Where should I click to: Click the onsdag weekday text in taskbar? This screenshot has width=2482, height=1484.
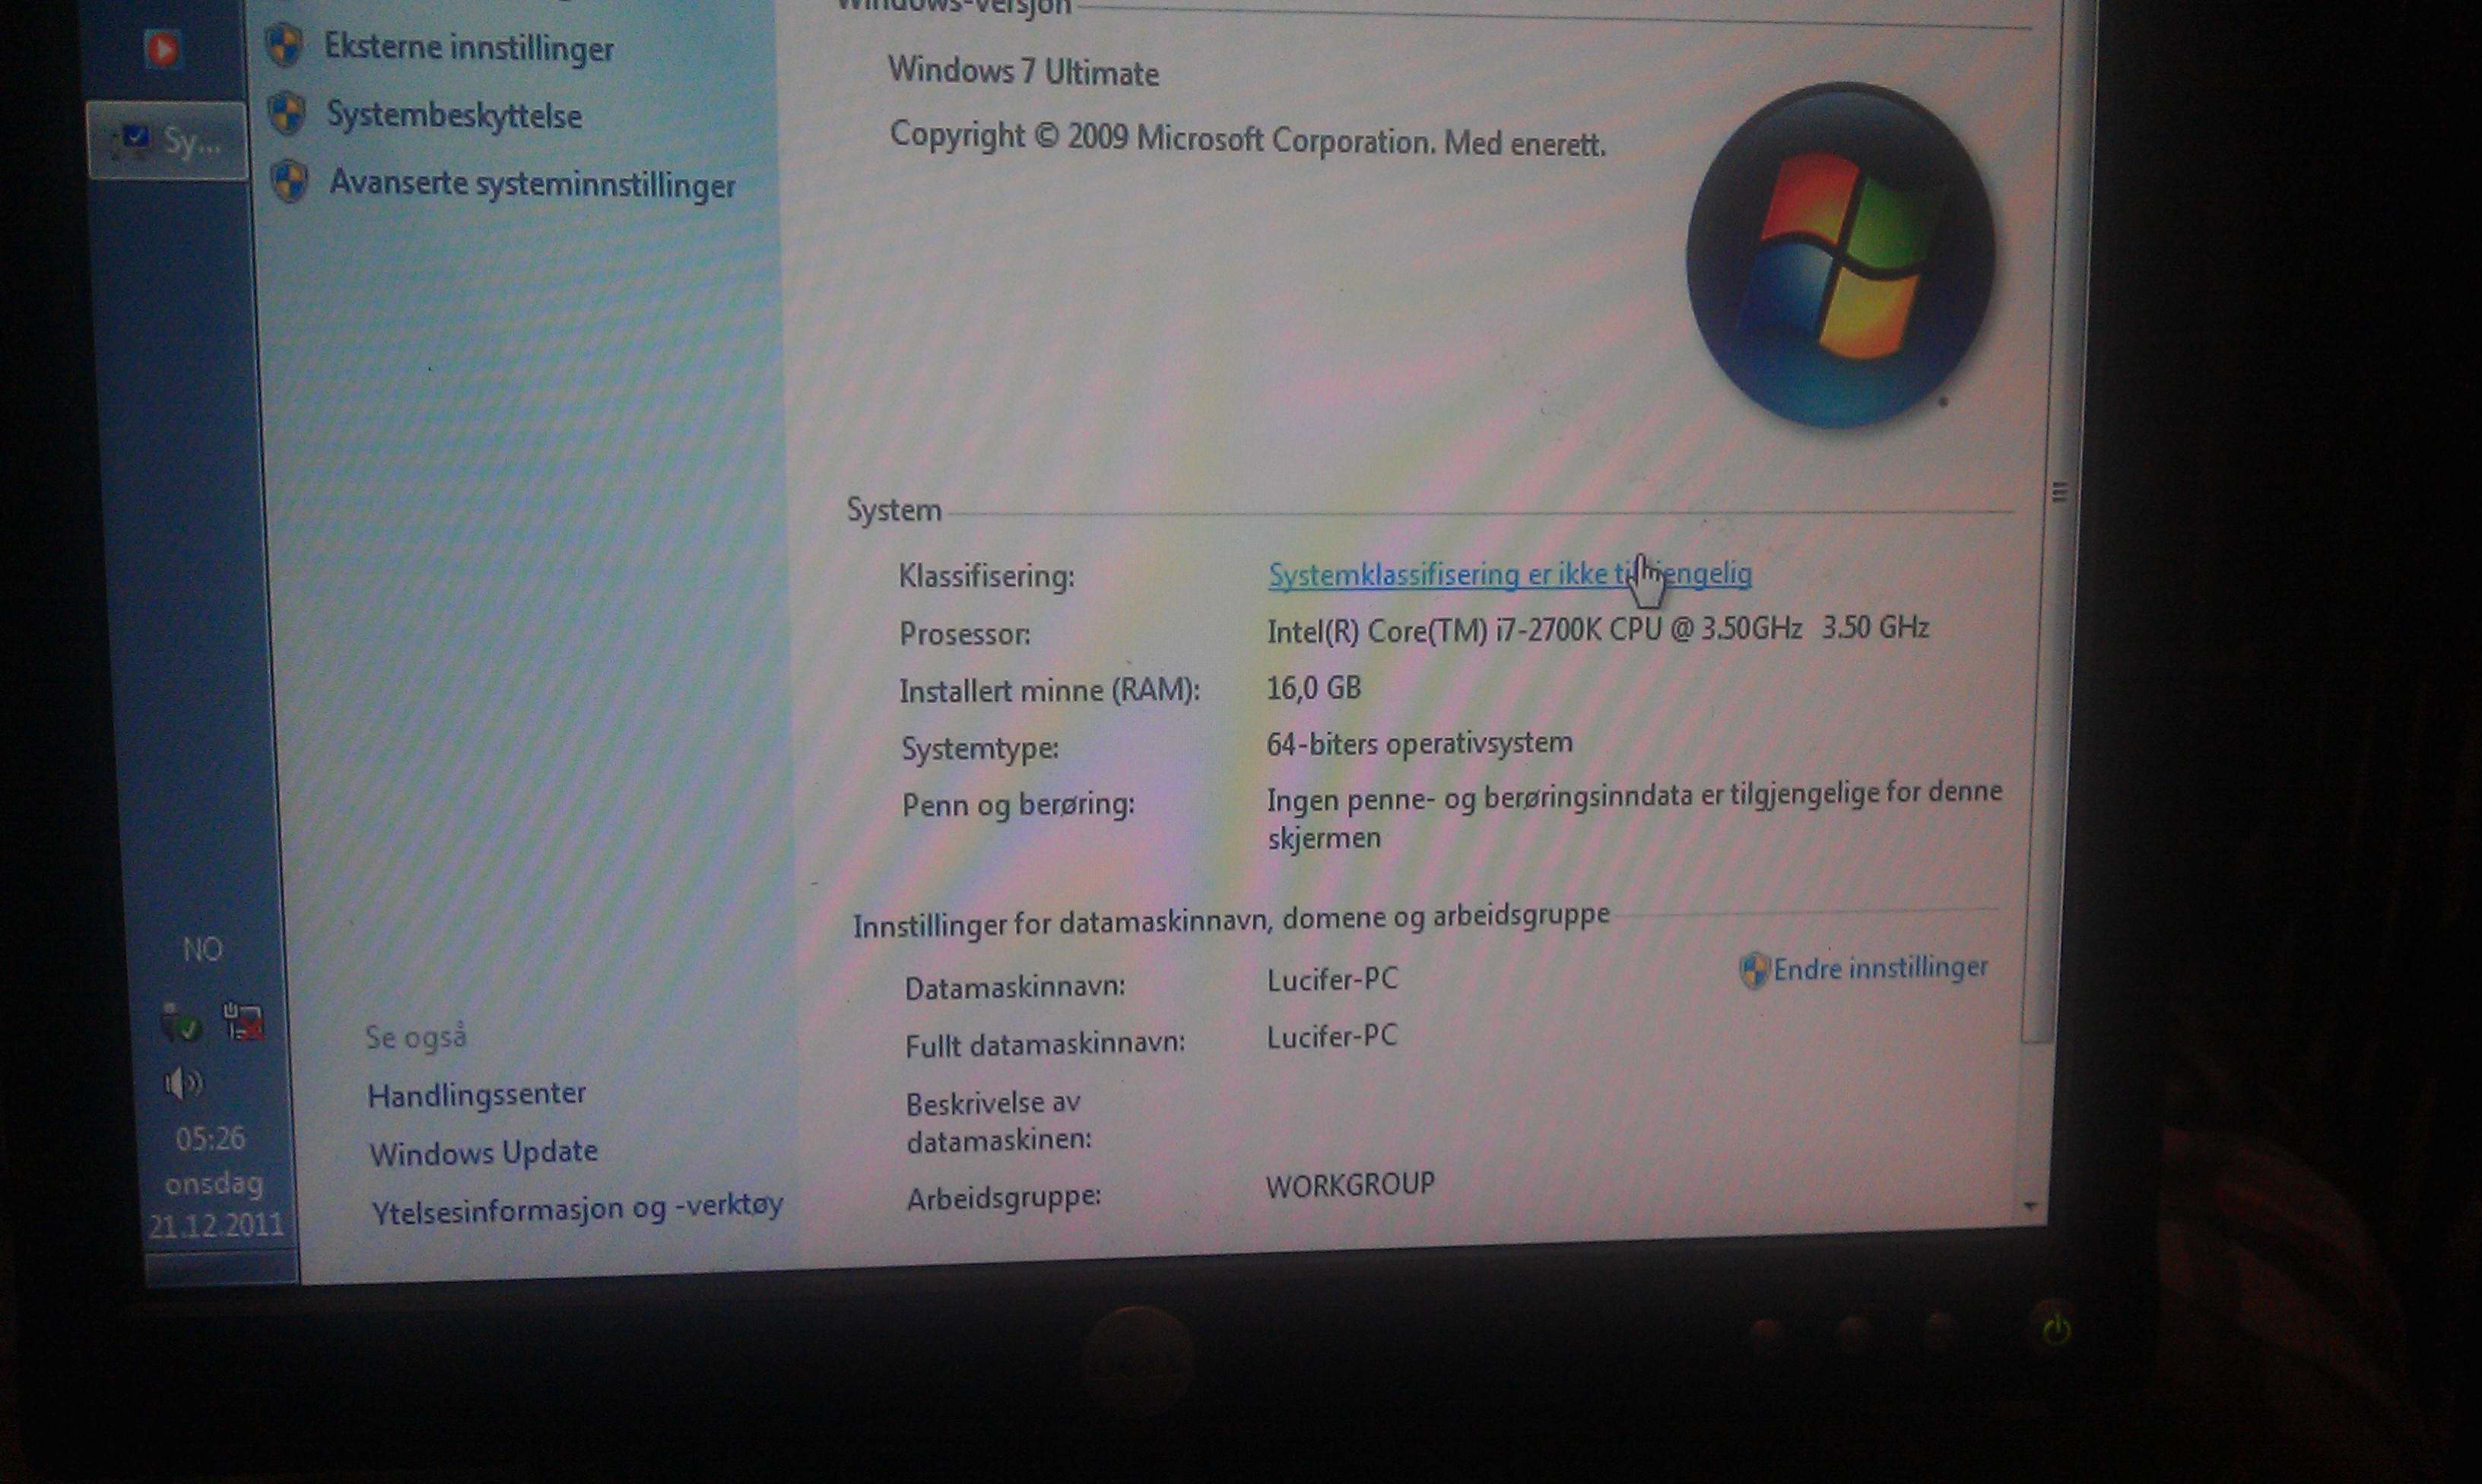point(213,1184)
